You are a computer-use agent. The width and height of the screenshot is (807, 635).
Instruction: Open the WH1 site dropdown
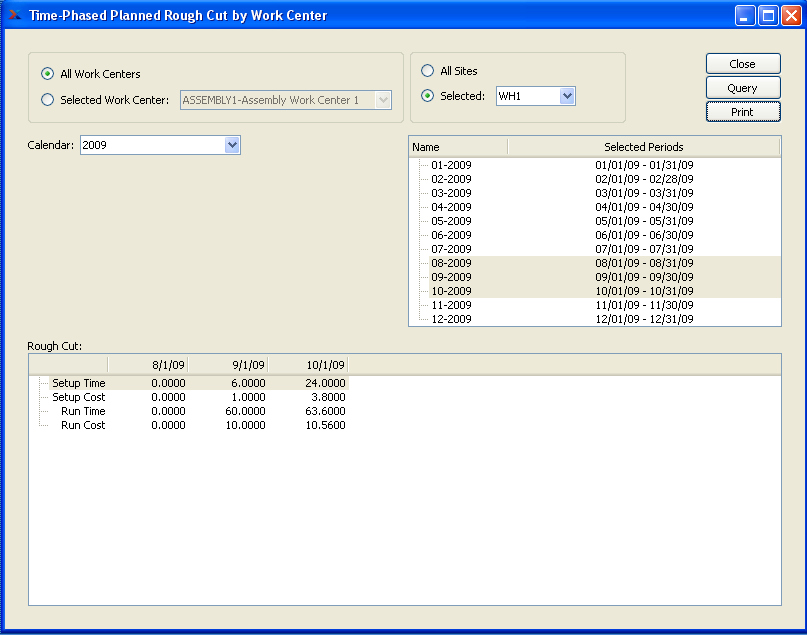(x=567, y=96)
